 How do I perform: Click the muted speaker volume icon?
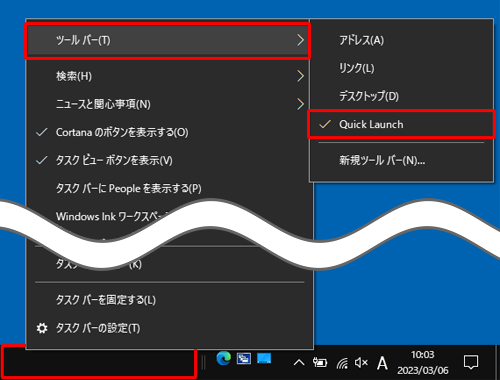point(361,362)
